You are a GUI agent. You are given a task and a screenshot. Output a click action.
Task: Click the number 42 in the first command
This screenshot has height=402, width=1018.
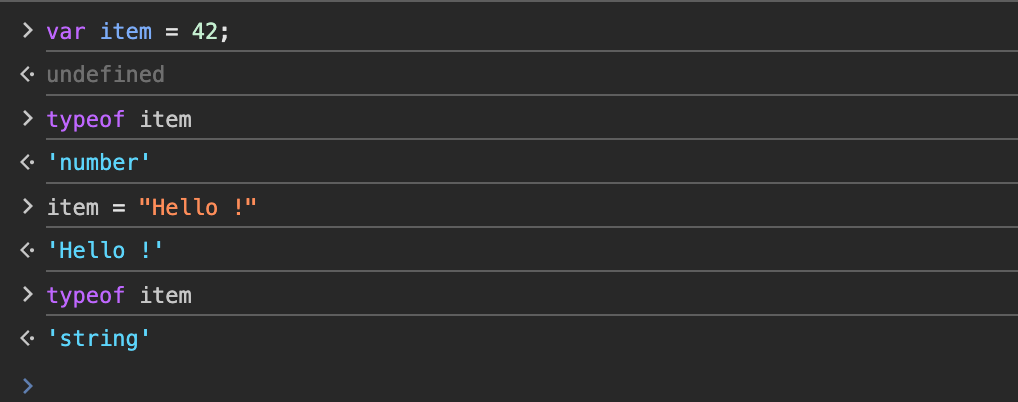[205, 31]
